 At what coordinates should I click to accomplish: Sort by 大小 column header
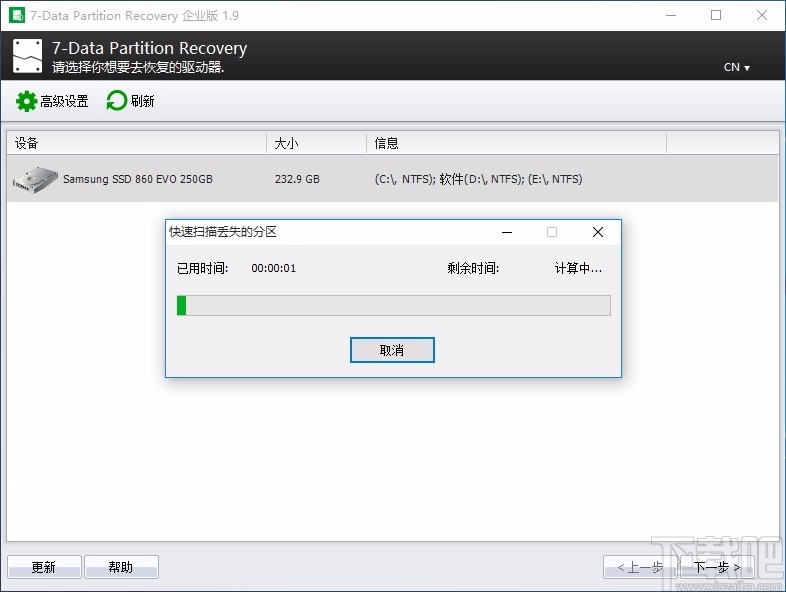[316, 143]
